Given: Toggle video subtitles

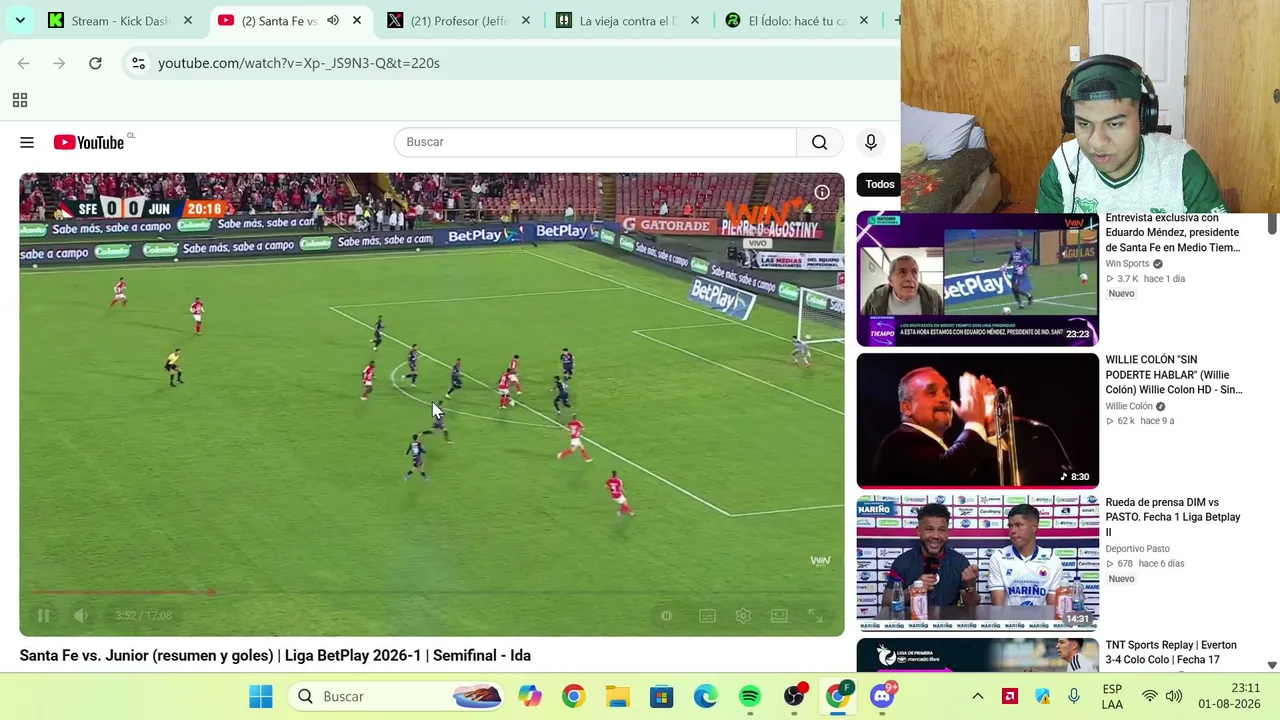Looking at the screenshot, I should coord(707,616).
